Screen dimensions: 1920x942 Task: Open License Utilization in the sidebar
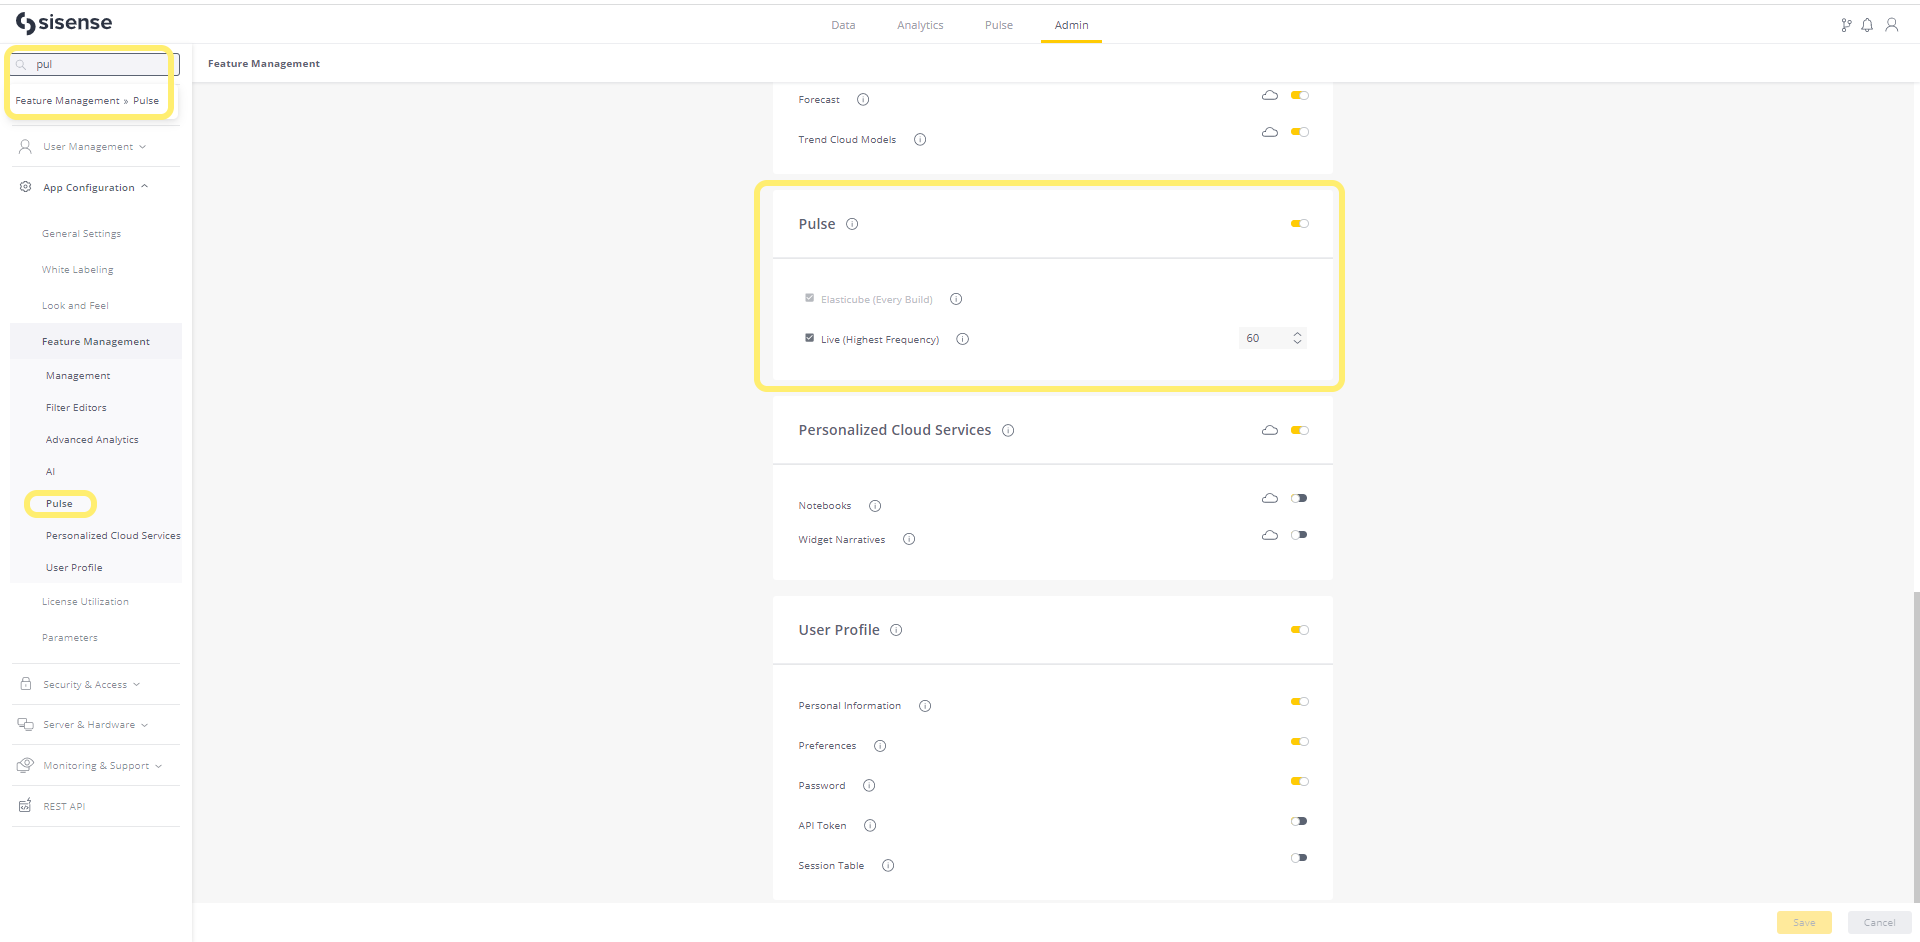(85, 602)
